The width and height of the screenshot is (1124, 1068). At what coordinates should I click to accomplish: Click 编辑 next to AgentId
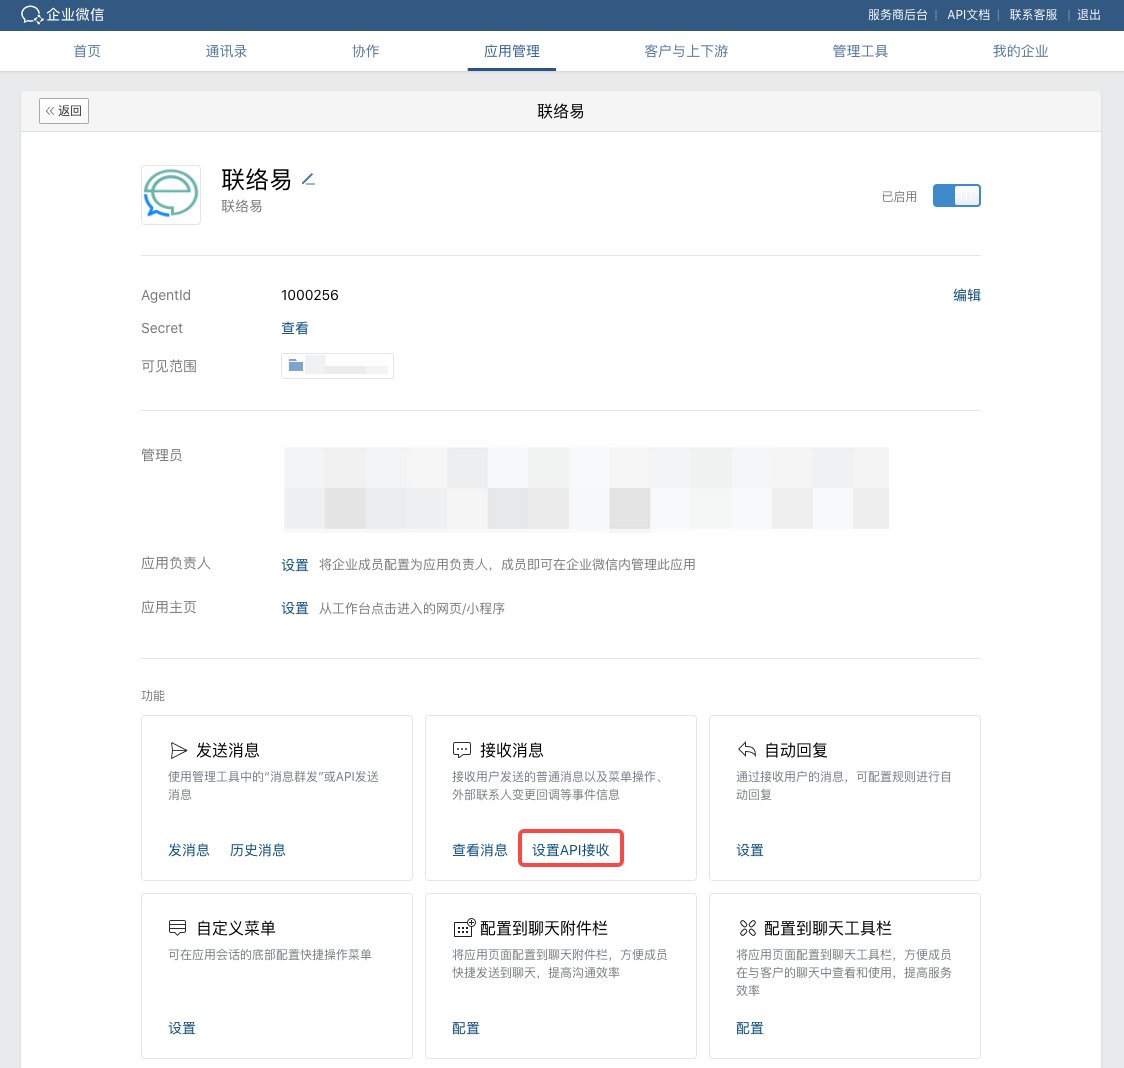(966, 295)
